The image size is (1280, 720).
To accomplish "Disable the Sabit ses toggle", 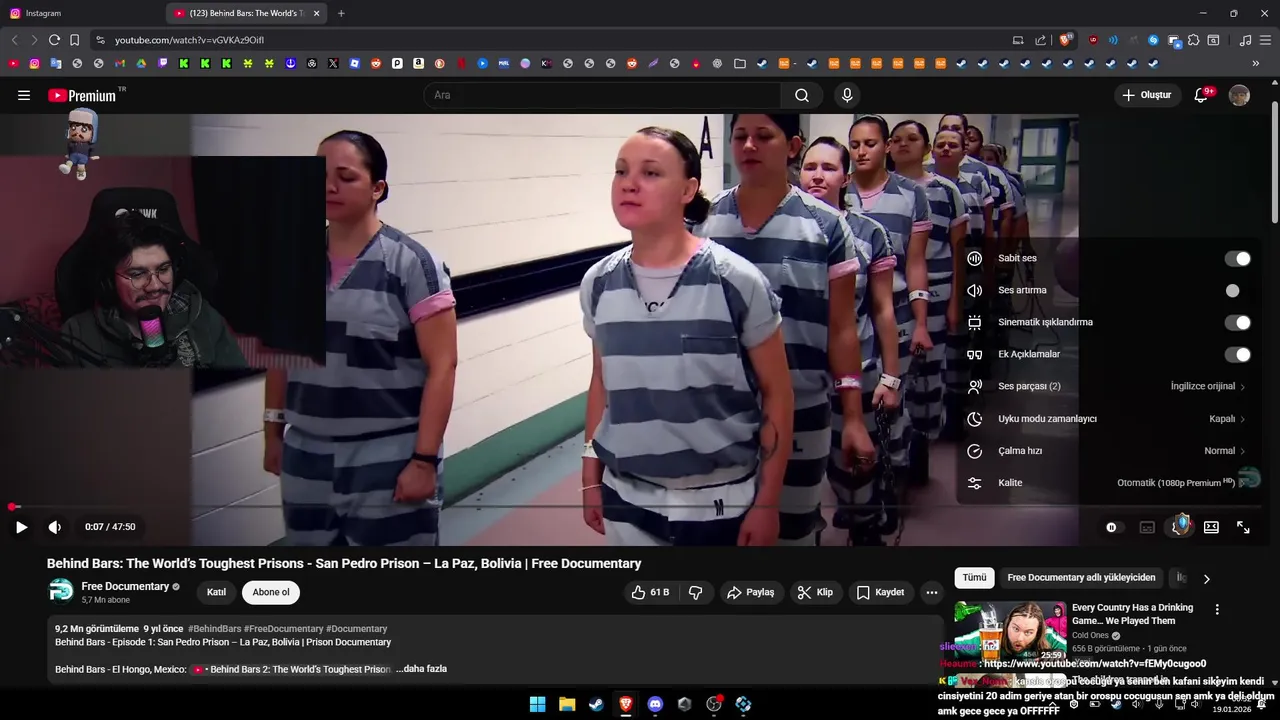I will (x=1237, y=258).
